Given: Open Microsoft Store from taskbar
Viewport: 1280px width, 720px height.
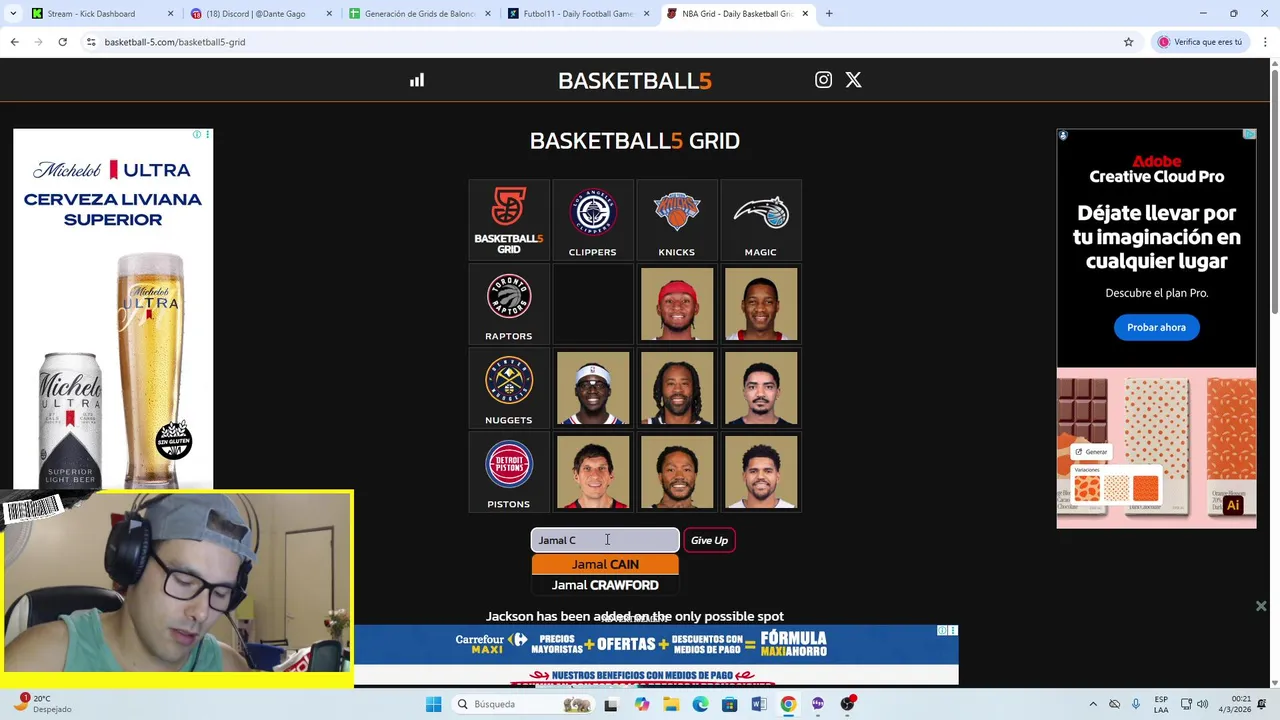Looking at the screenshot, I should pyautogui.click(x=729, y=704).
